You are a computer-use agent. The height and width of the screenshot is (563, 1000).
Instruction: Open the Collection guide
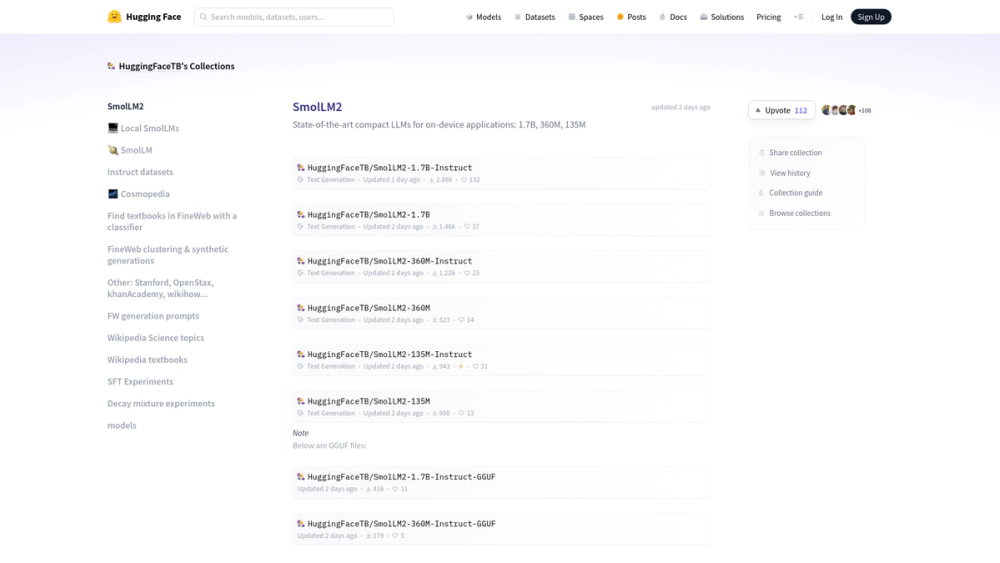click(x=795, y=193)
